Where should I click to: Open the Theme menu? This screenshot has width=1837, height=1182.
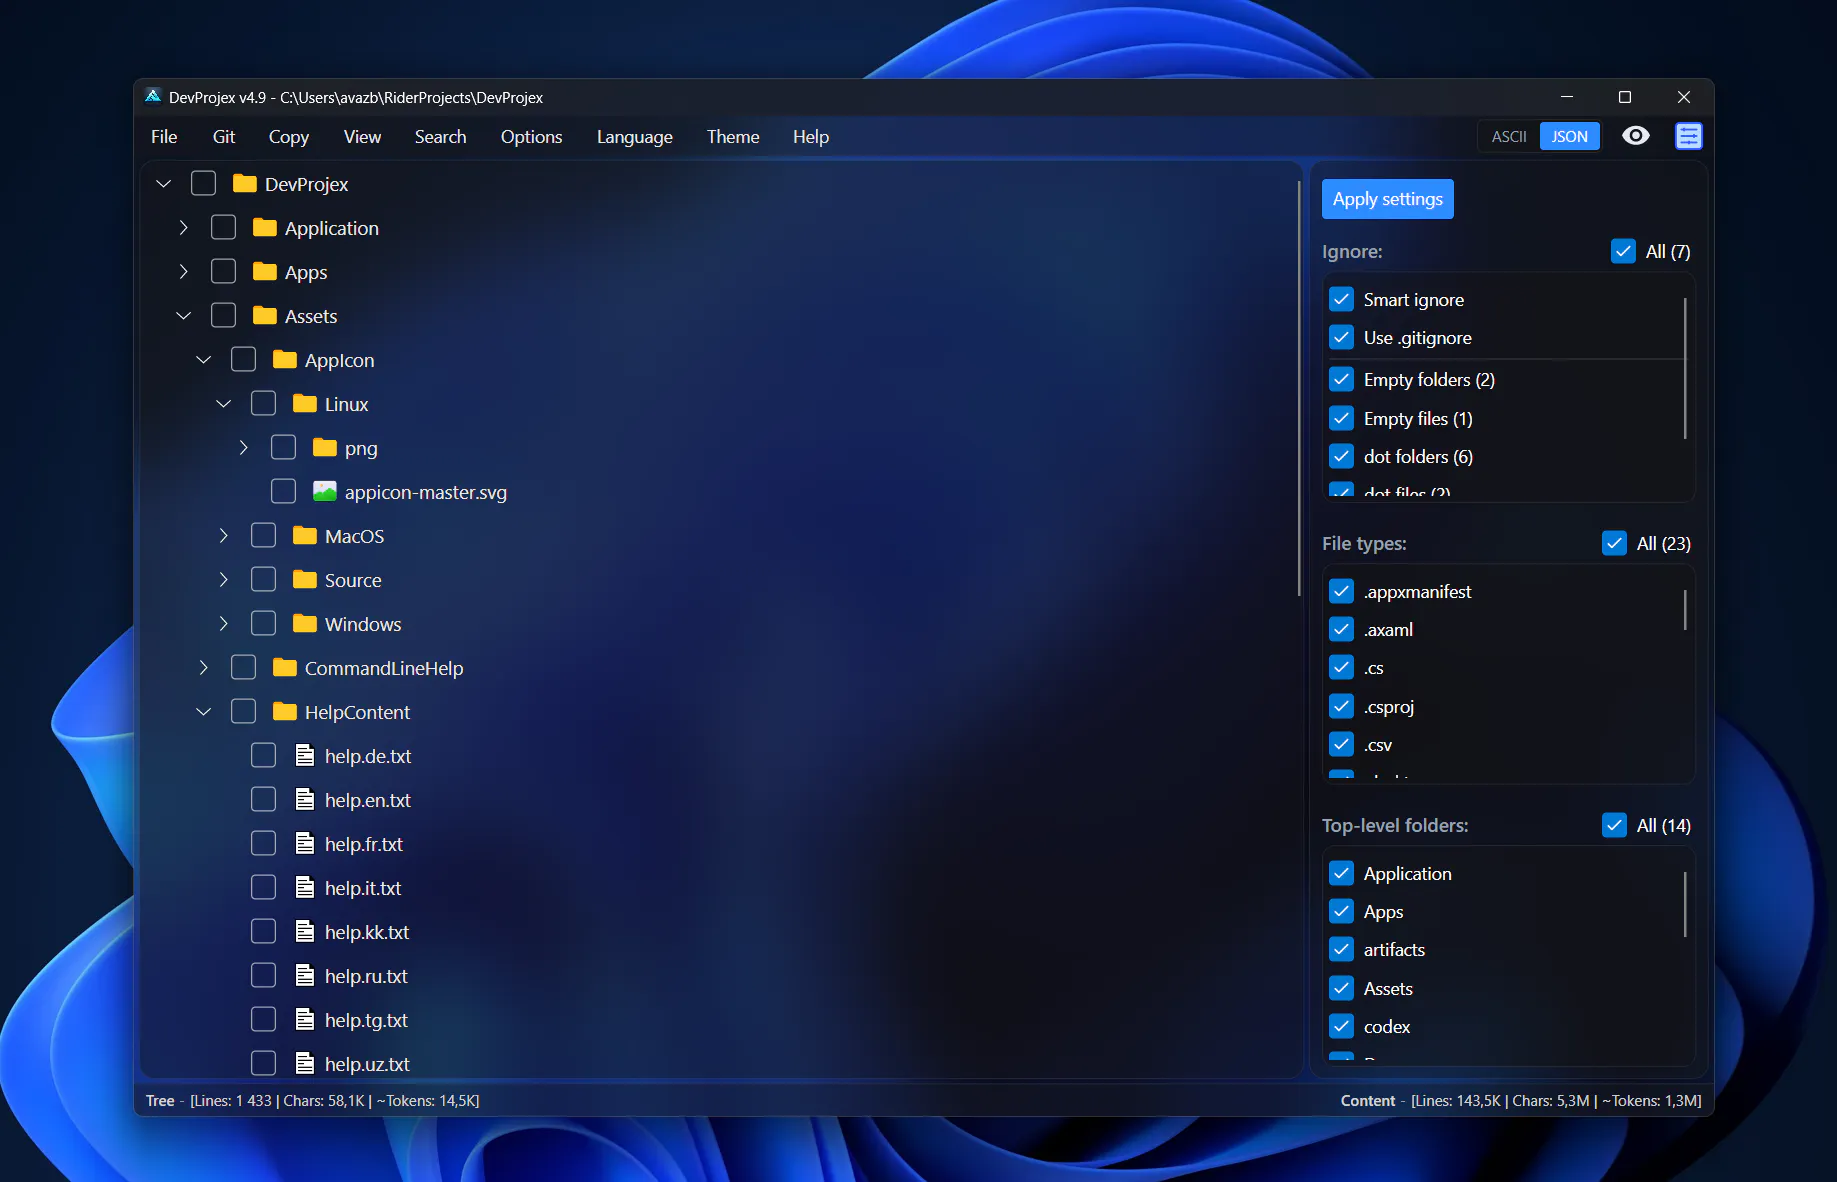click(x=733, y=136)
